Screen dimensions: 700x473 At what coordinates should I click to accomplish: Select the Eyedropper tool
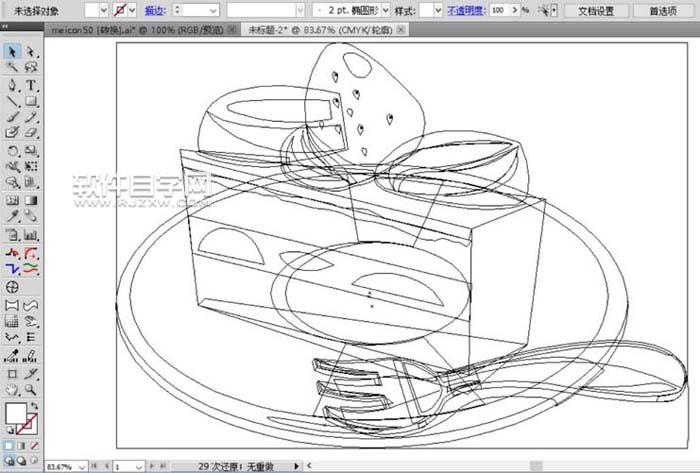coord(12,216)
